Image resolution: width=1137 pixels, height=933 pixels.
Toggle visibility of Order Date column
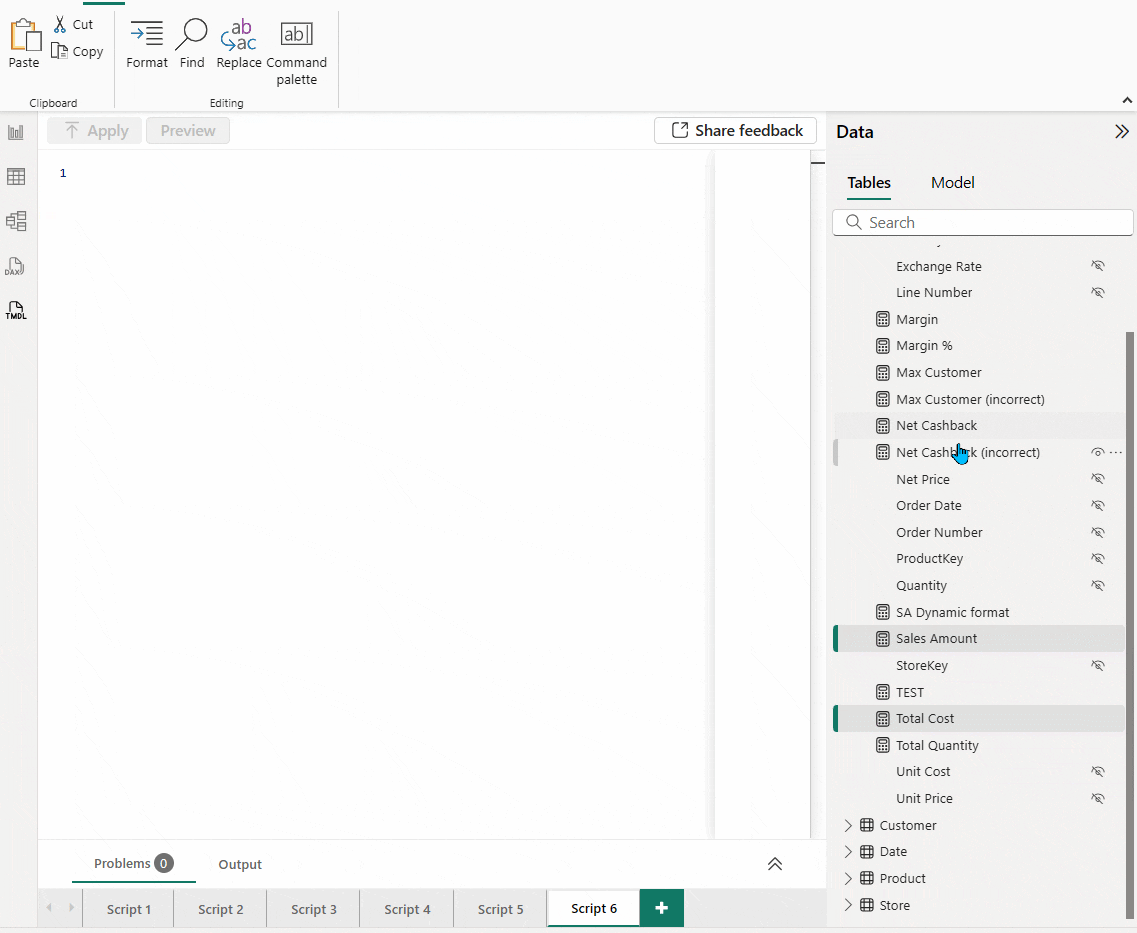tap(1098, 505)
